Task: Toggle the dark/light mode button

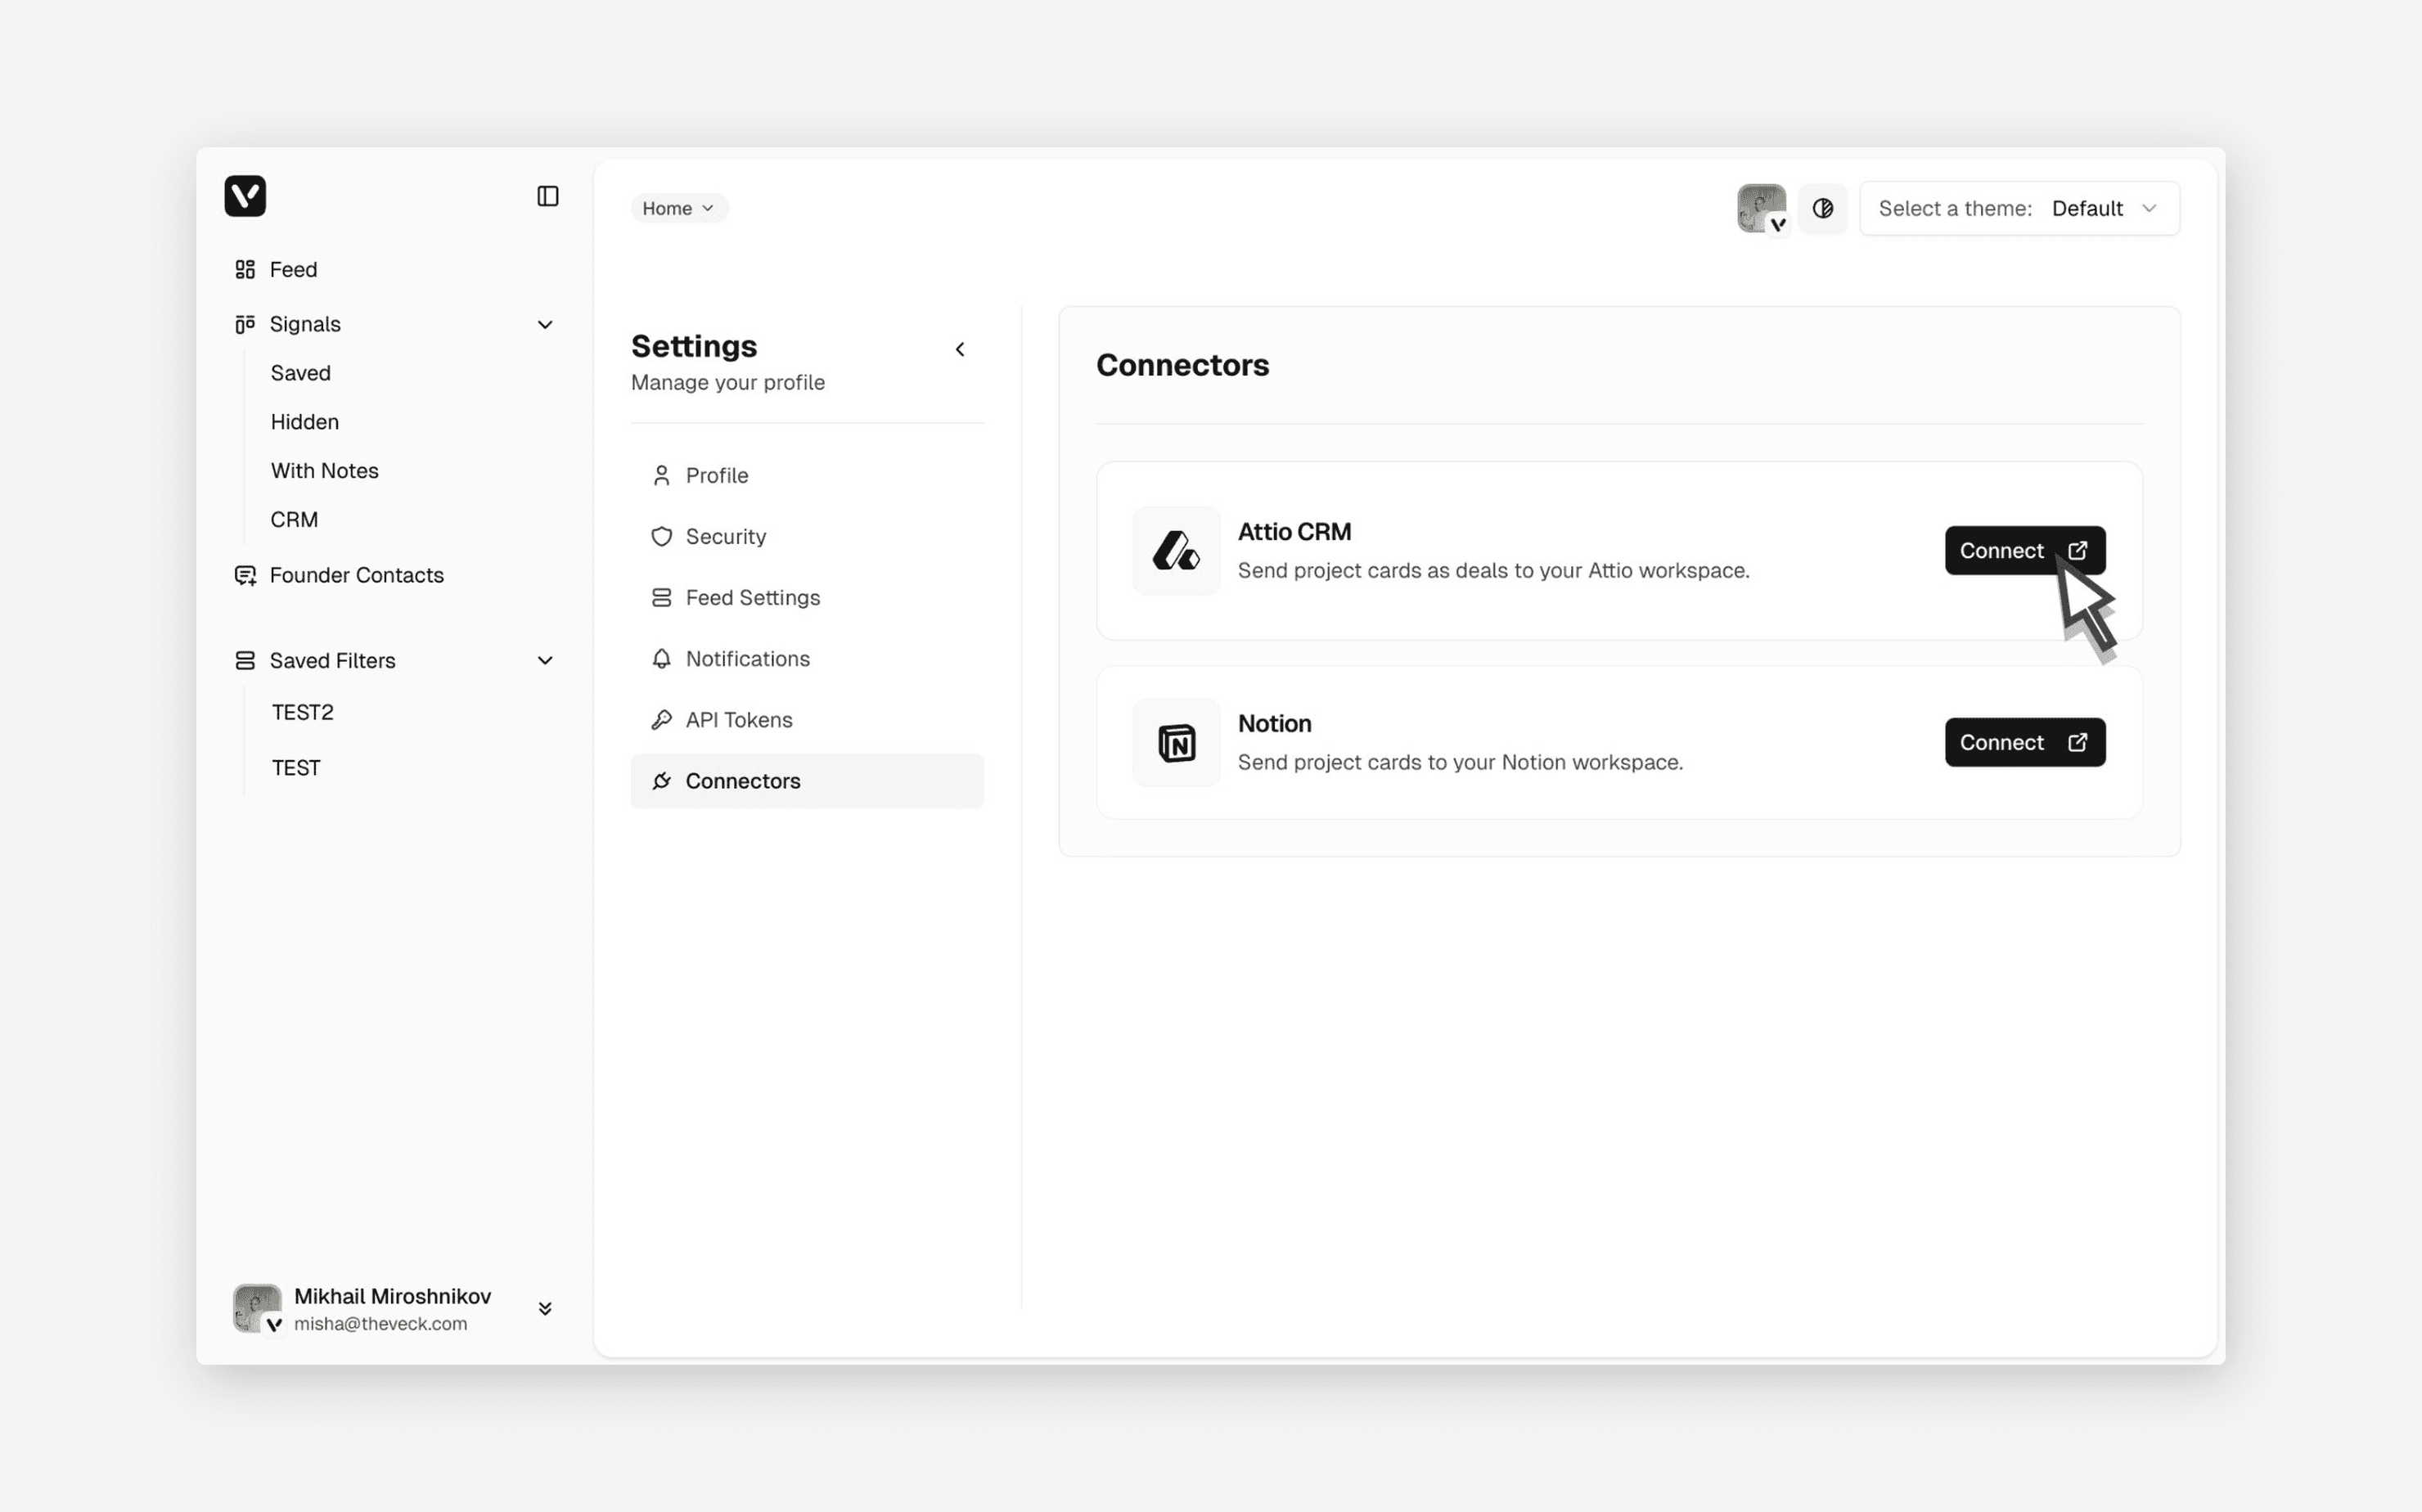Action: click(1822, 208)
